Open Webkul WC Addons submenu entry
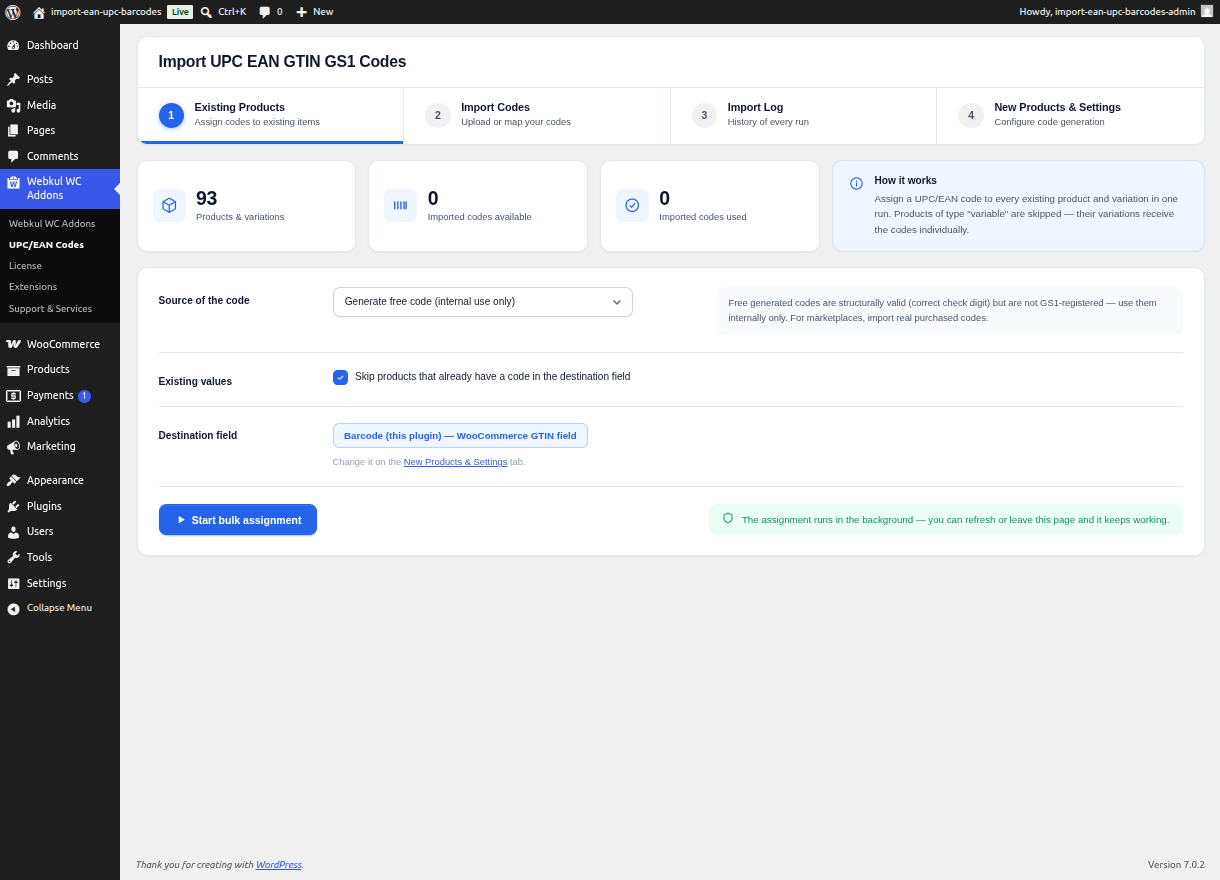The height and width of the screenshot is (880, 1220). pyautogui.click(x=52, y=223)
